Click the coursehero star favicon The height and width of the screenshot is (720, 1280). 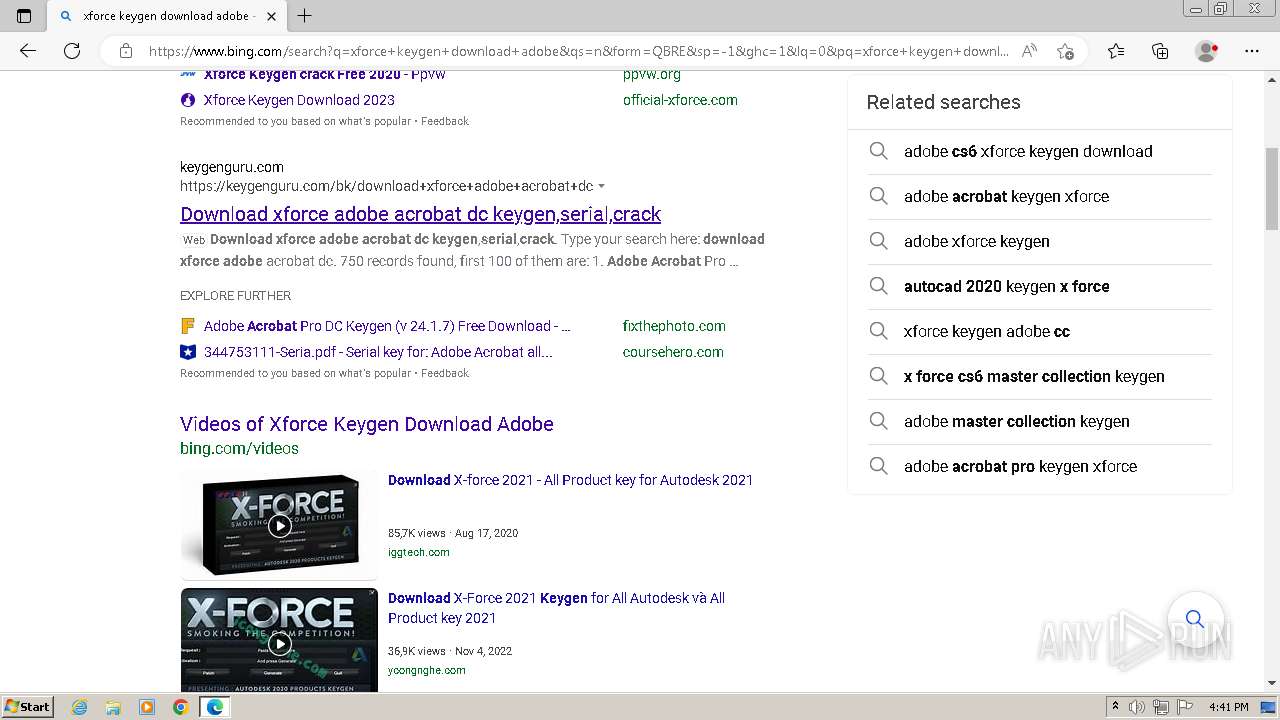click(188, 352)
